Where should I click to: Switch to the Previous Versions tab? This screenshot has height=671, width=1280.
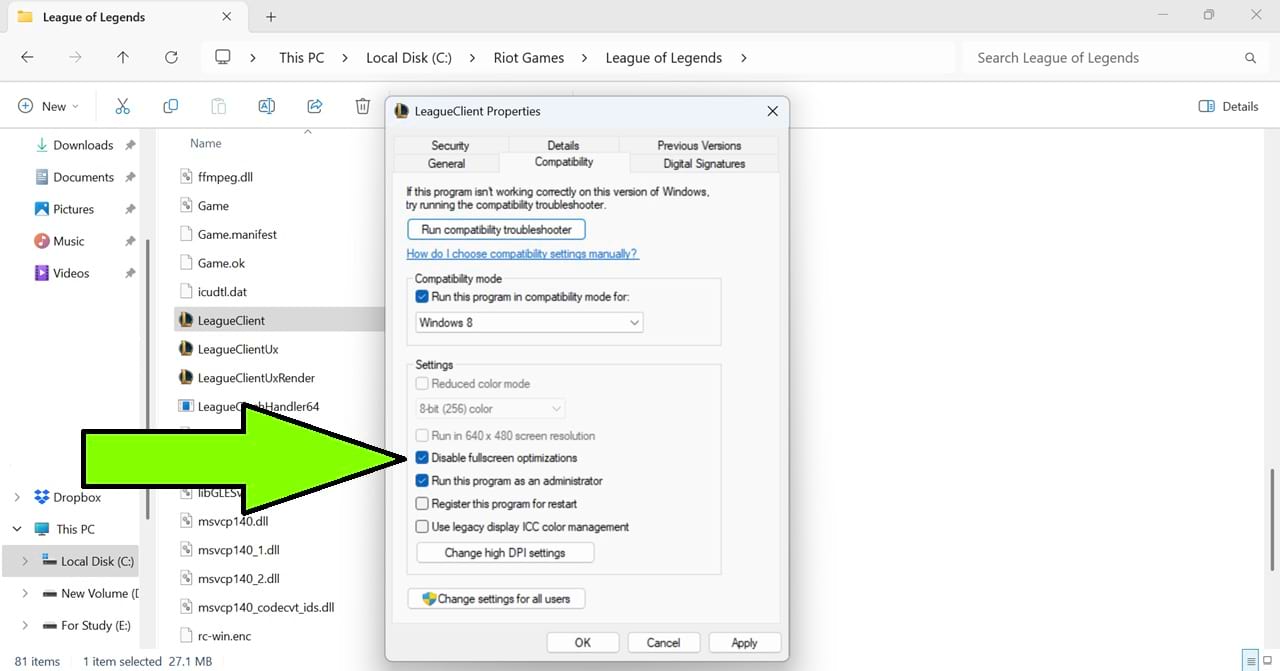coord(699,145)
